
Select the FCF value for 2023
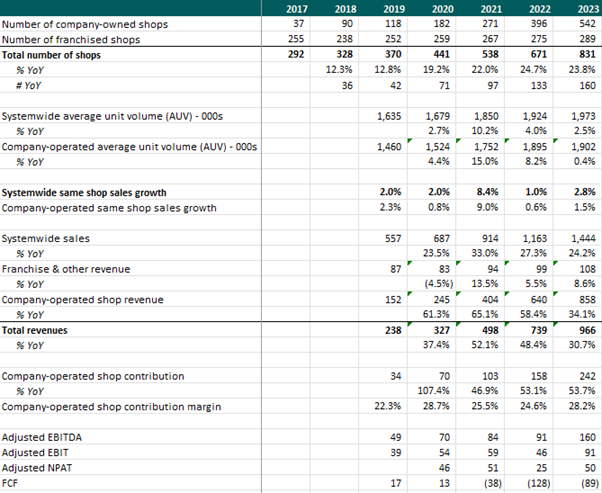click(x=580, y=482)
